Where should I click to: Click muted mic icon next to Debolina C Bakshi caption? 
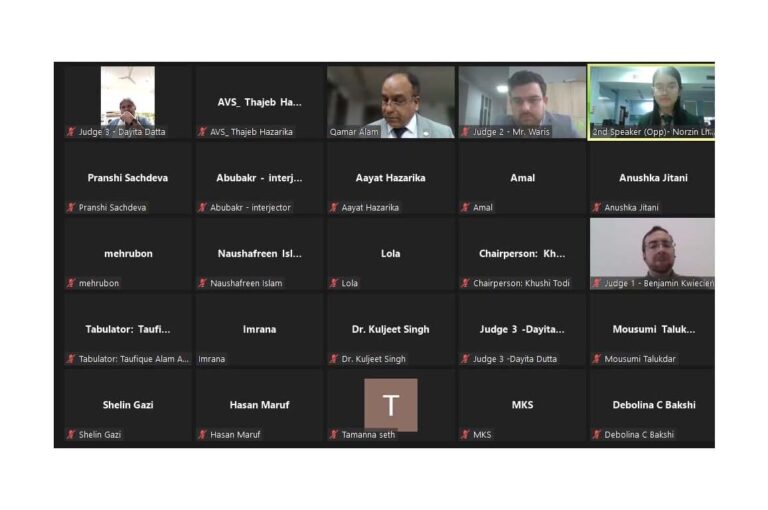(x=597, y=434)
